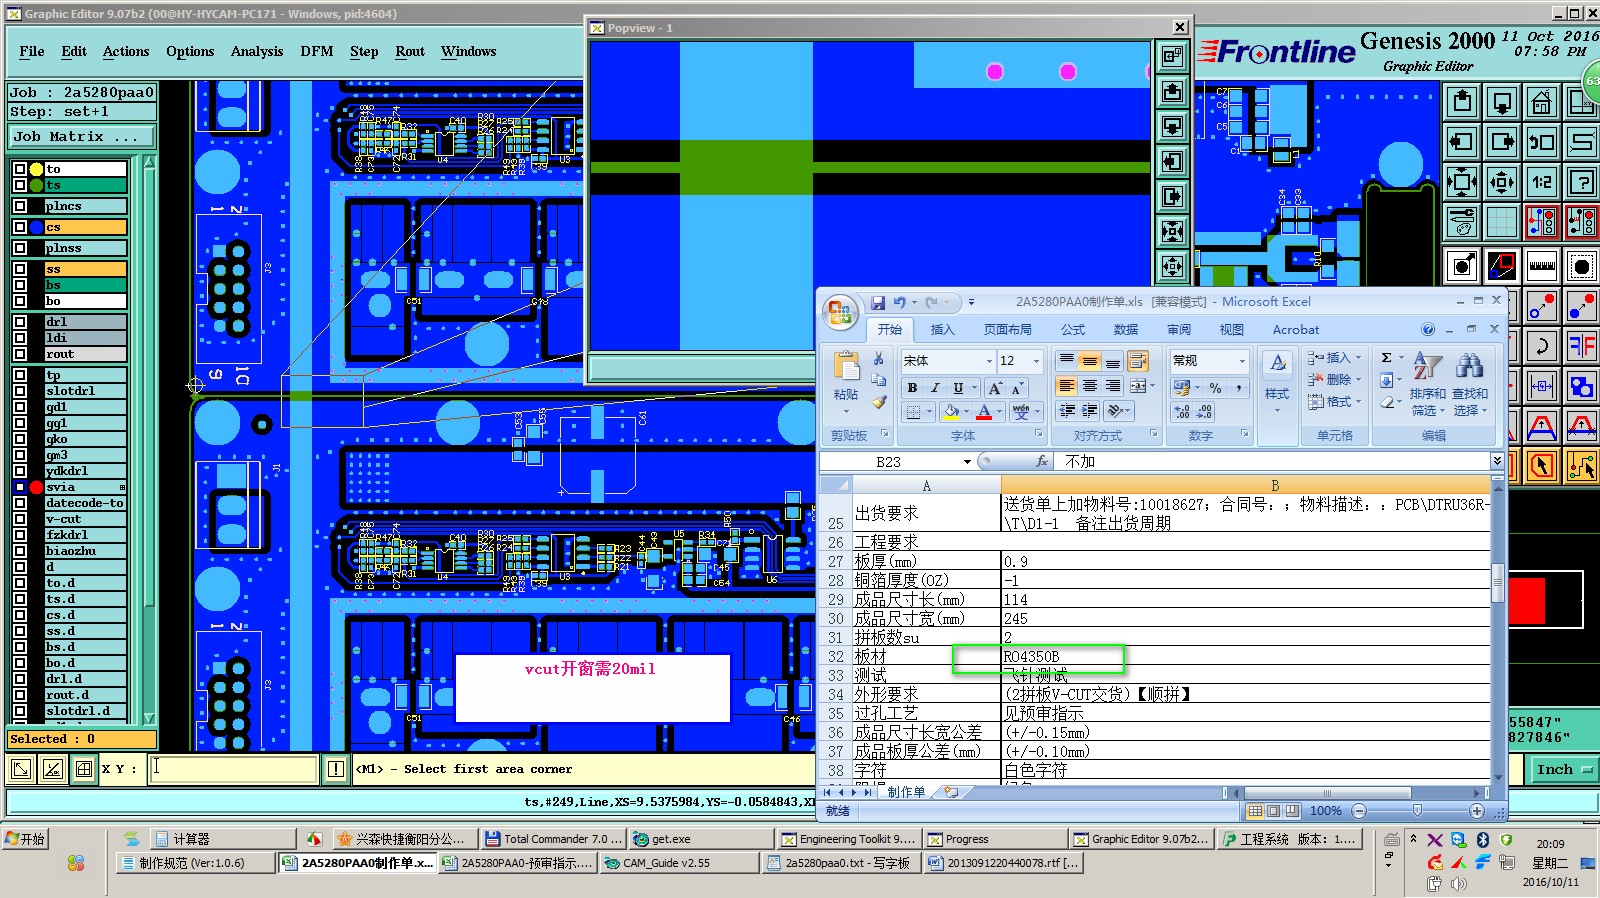The image size is (1600, 898).
Task: Click the Job Matrix ... button
Action: 82,137
